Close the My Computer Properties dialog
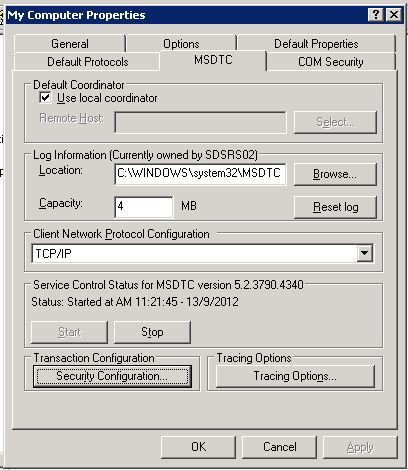The image size is (408, 471). [394, 15]
